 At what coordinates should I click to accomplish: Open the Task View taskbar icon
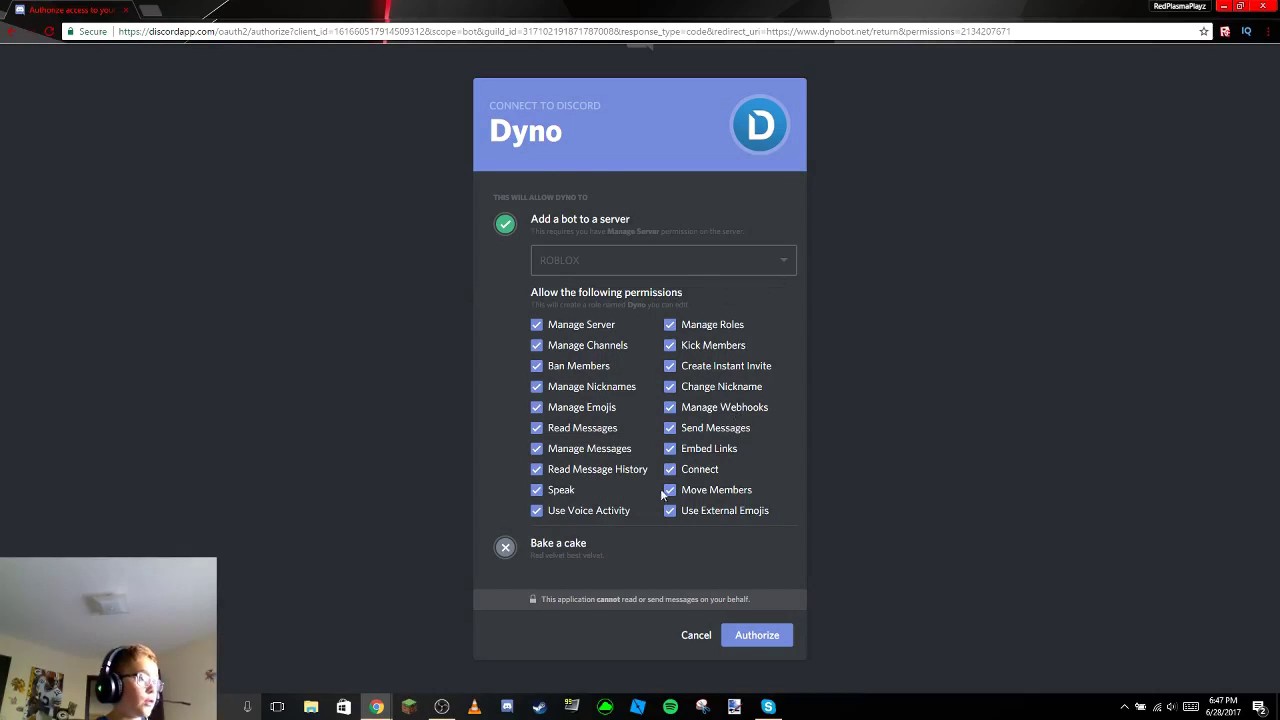click(x=277, y=707)
